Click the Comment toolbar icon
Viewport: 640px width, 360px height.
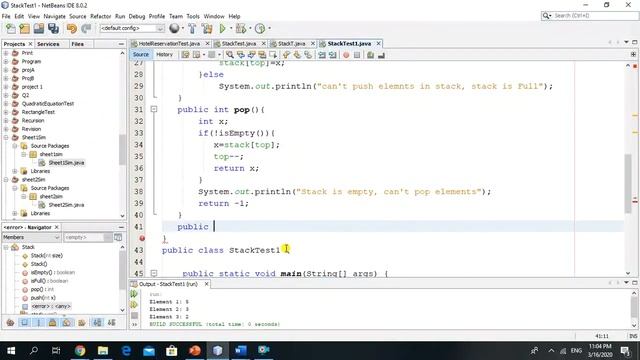370,55
